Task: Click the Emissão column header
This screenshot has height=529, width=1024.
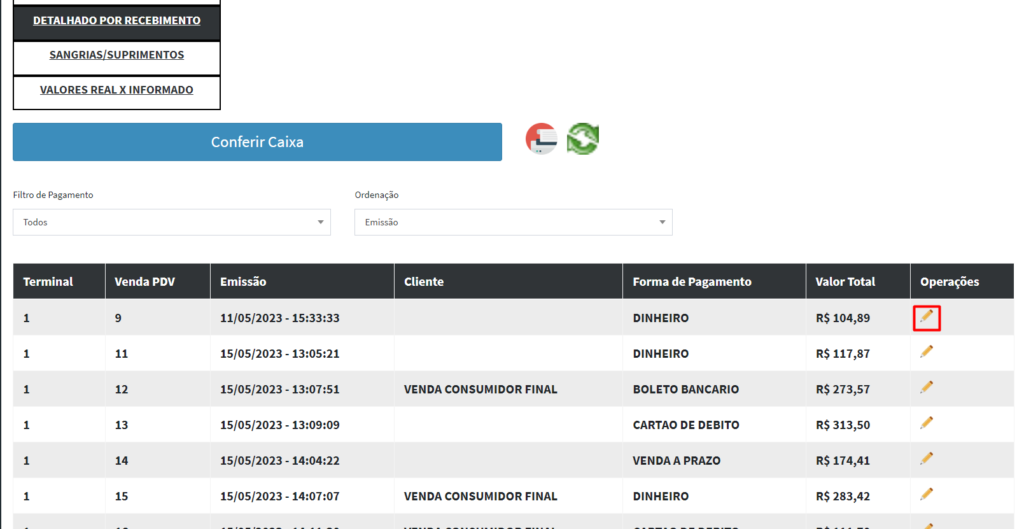Action: [244, 282]
